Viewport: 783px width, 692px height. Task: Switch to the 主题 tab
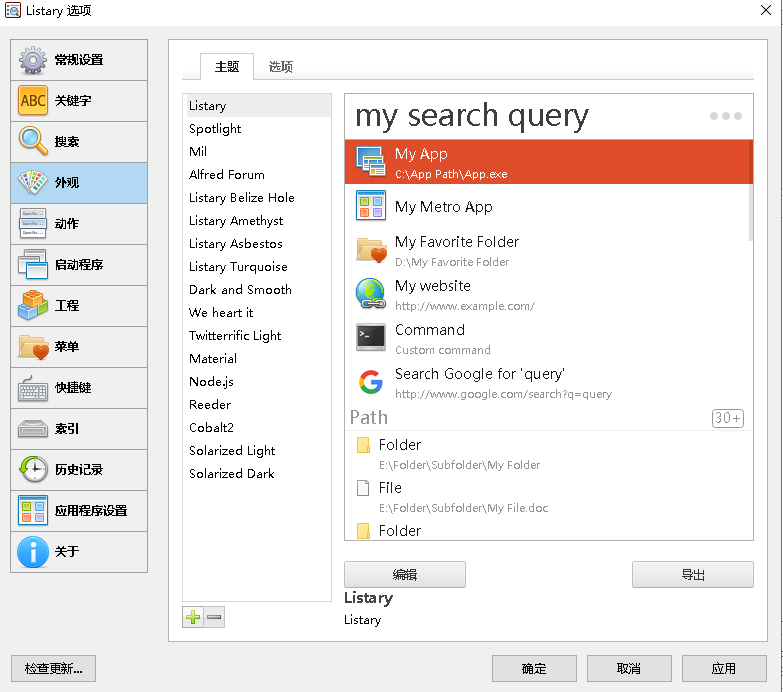(227, 66)
